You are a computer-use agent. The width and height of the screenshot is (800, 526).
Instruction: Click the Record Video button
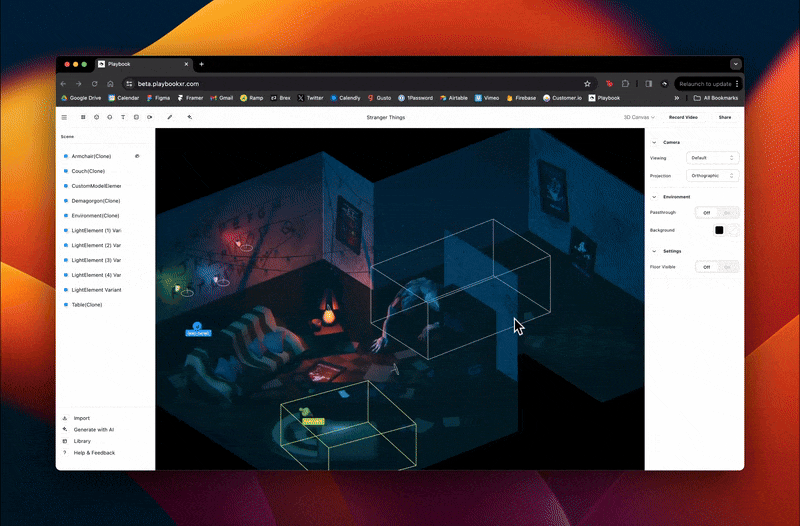683,117
